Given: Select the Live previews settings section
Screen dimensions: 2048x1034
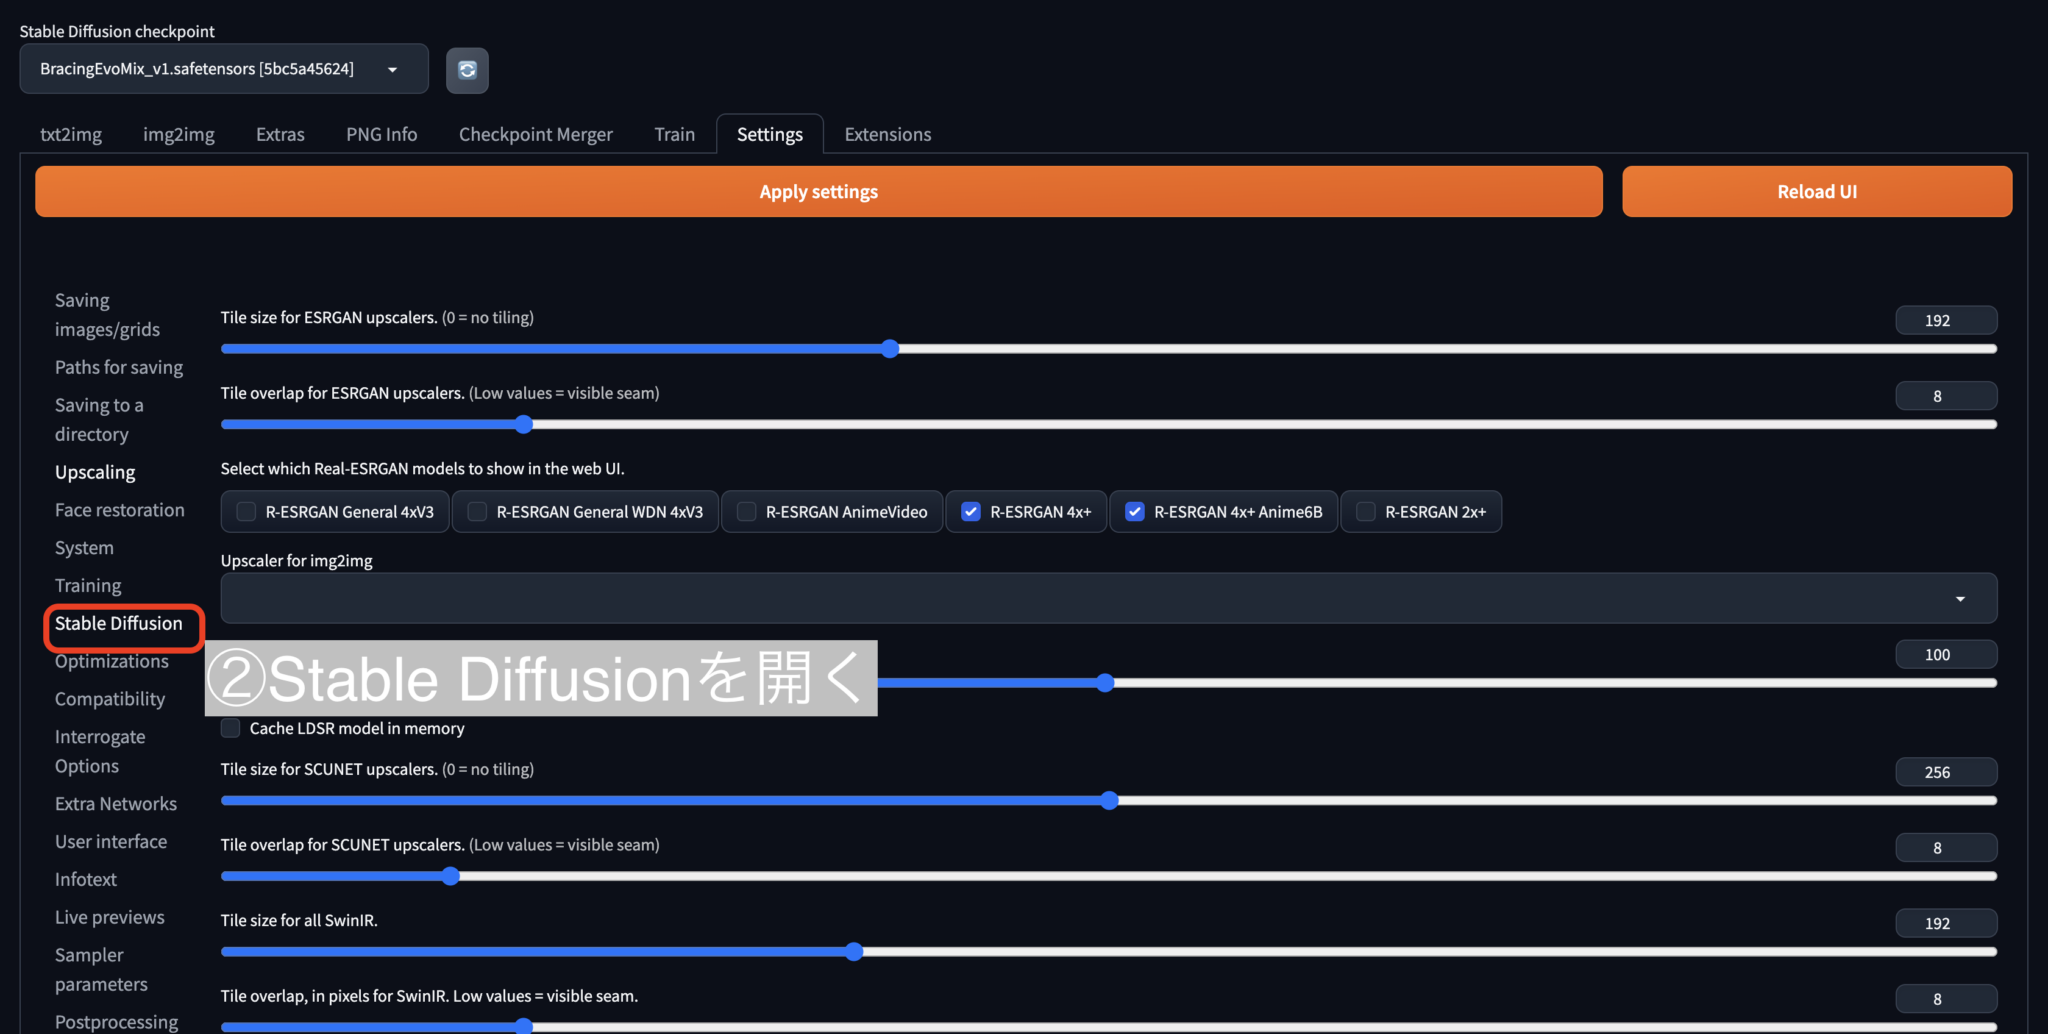Looking at the screenshot, I should tap(109, 917).
